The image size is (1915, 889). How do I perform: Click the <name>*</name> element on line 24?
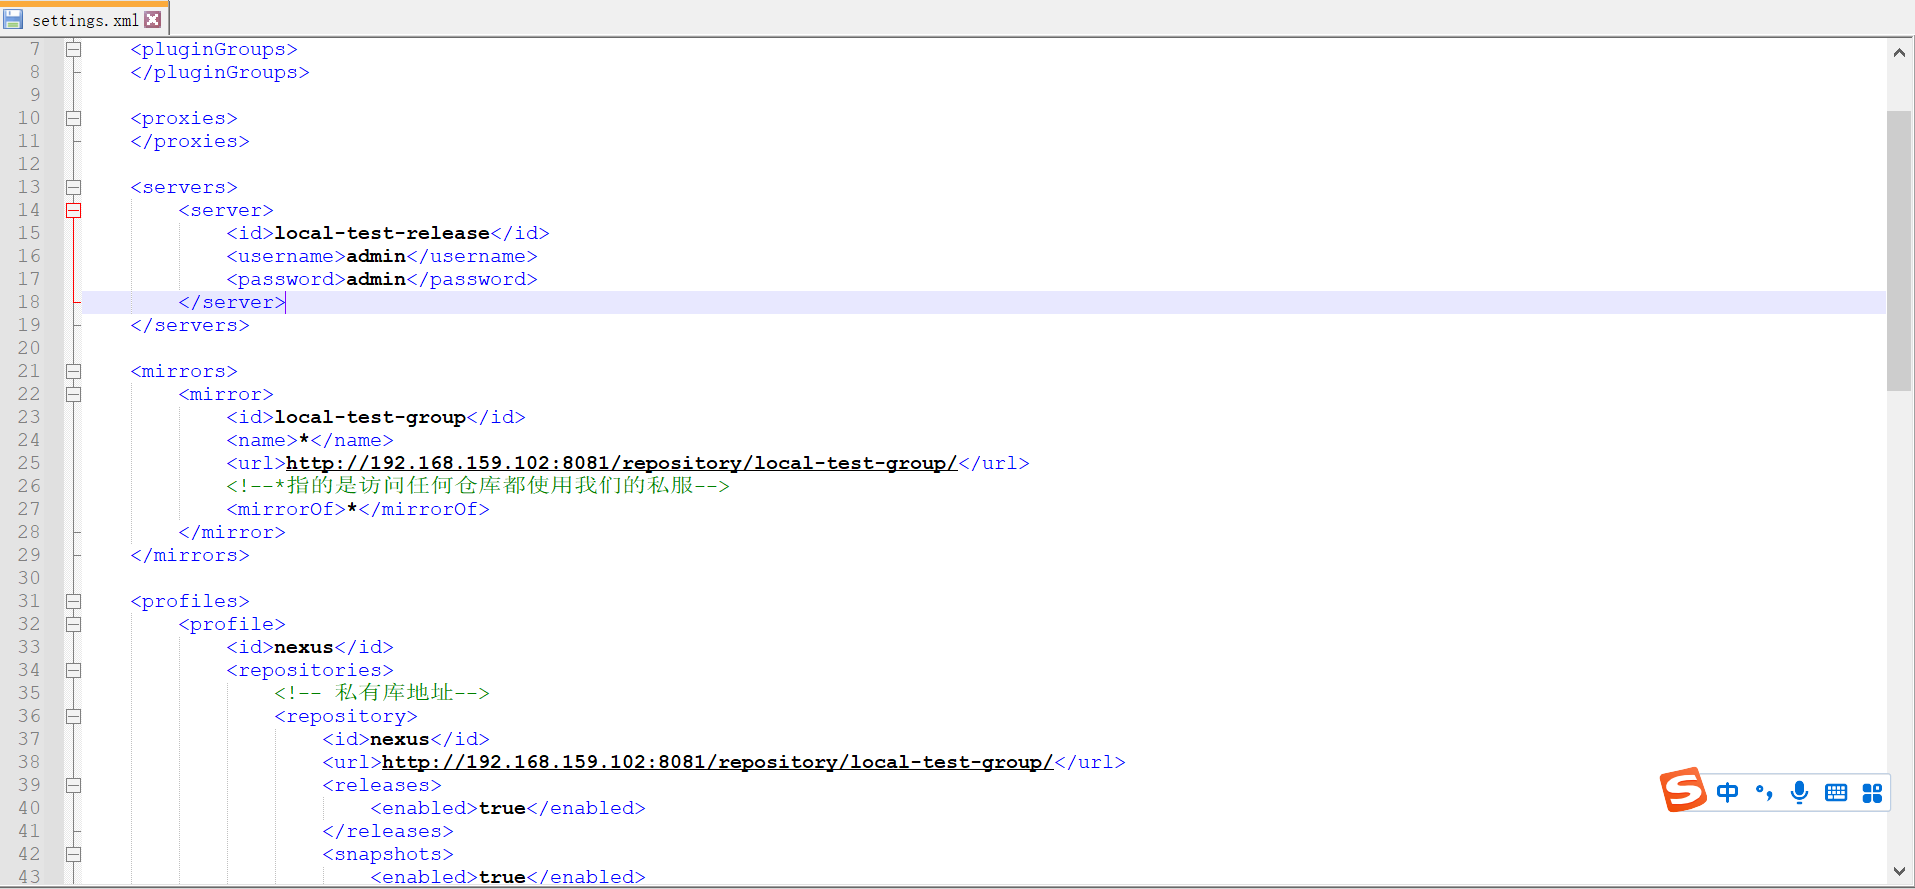(x=310, y=440)
